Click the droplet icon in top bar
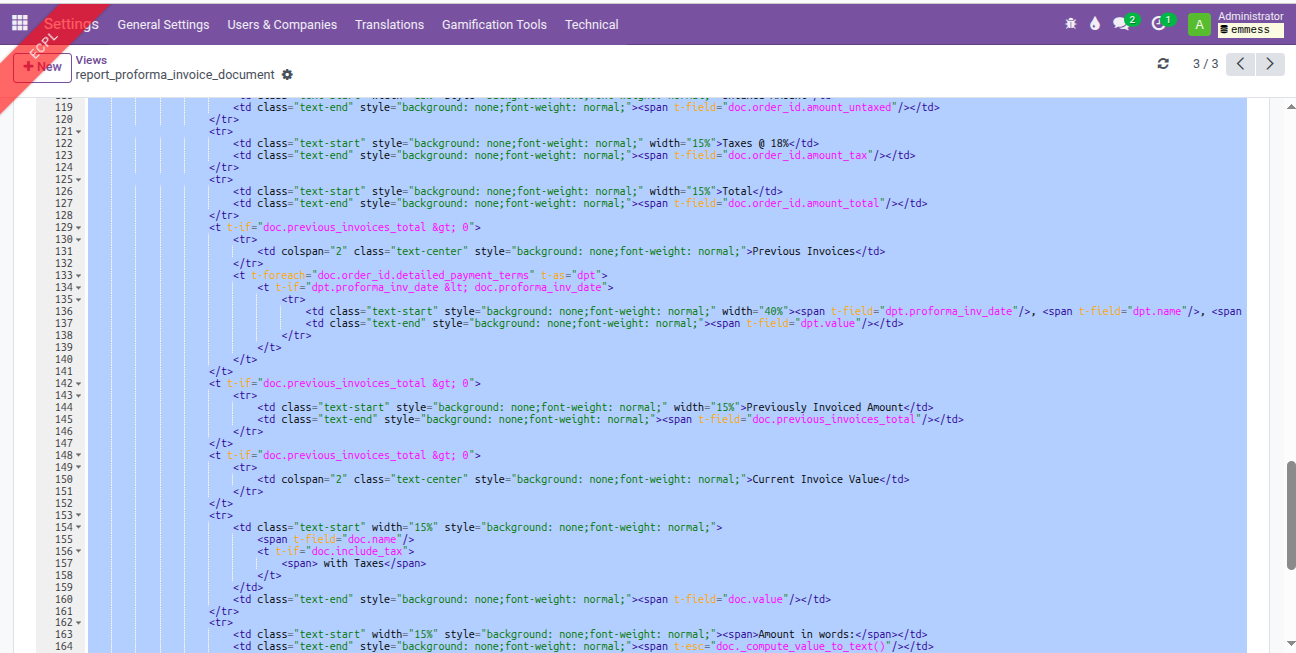This screenshot has height=653, width=1296. point(1095,24)
